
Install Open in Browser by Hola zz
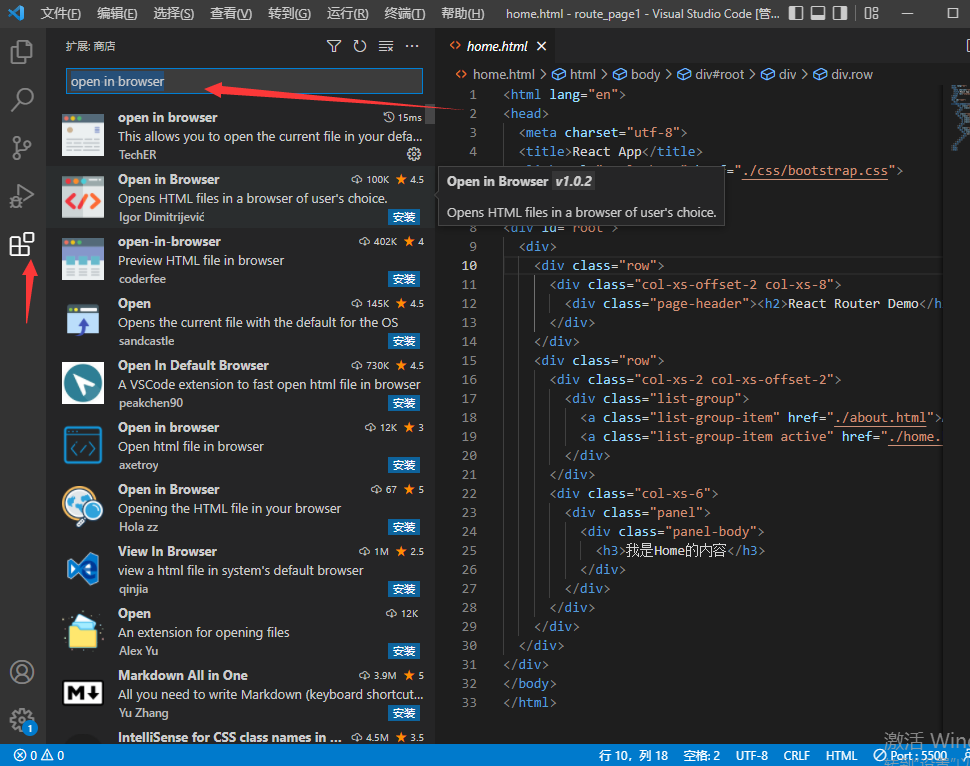(404, 527)
